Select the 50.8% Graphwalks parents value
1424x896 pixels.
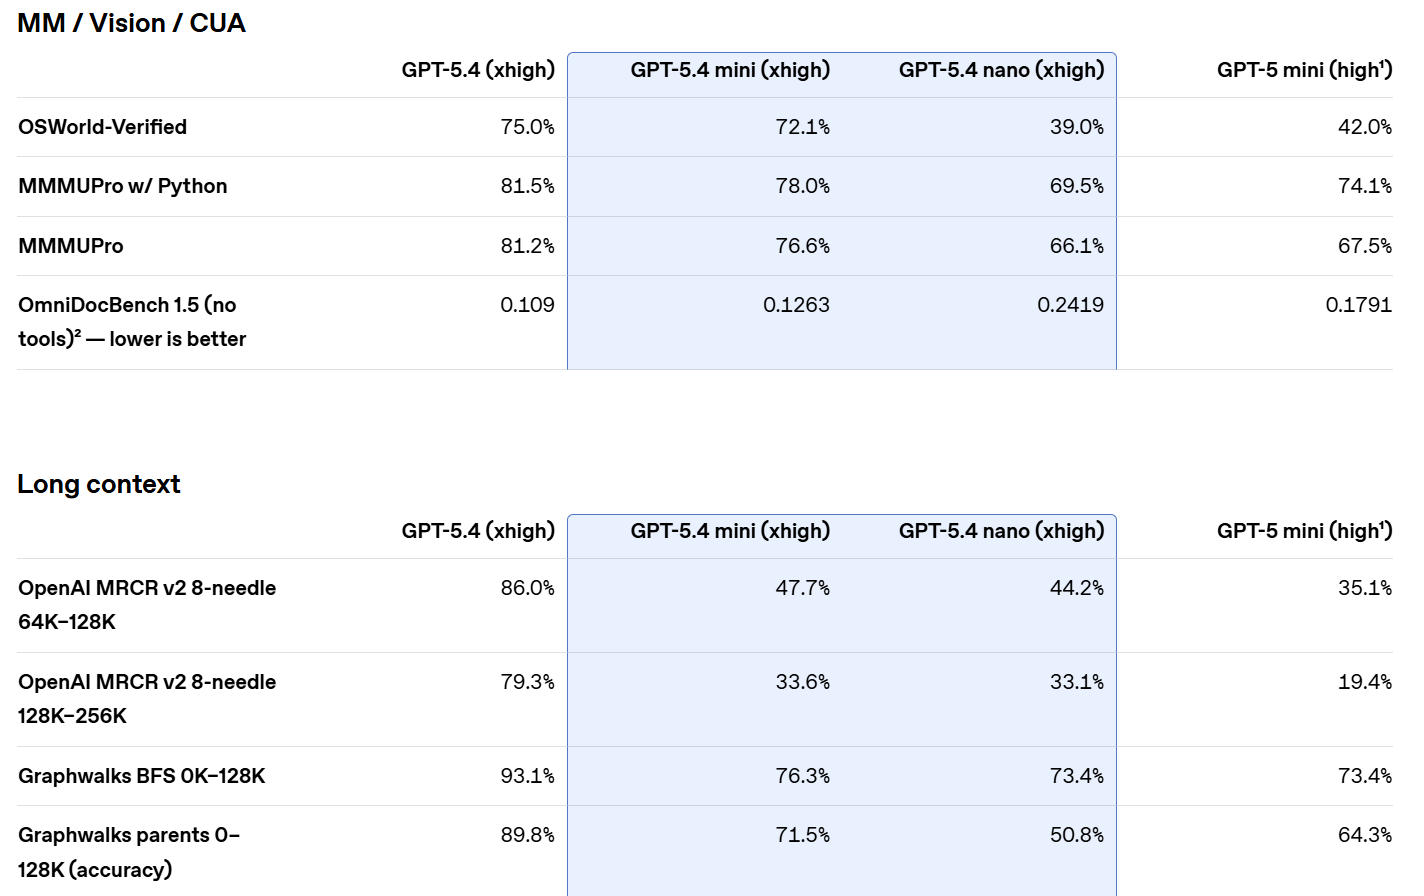1076,835
